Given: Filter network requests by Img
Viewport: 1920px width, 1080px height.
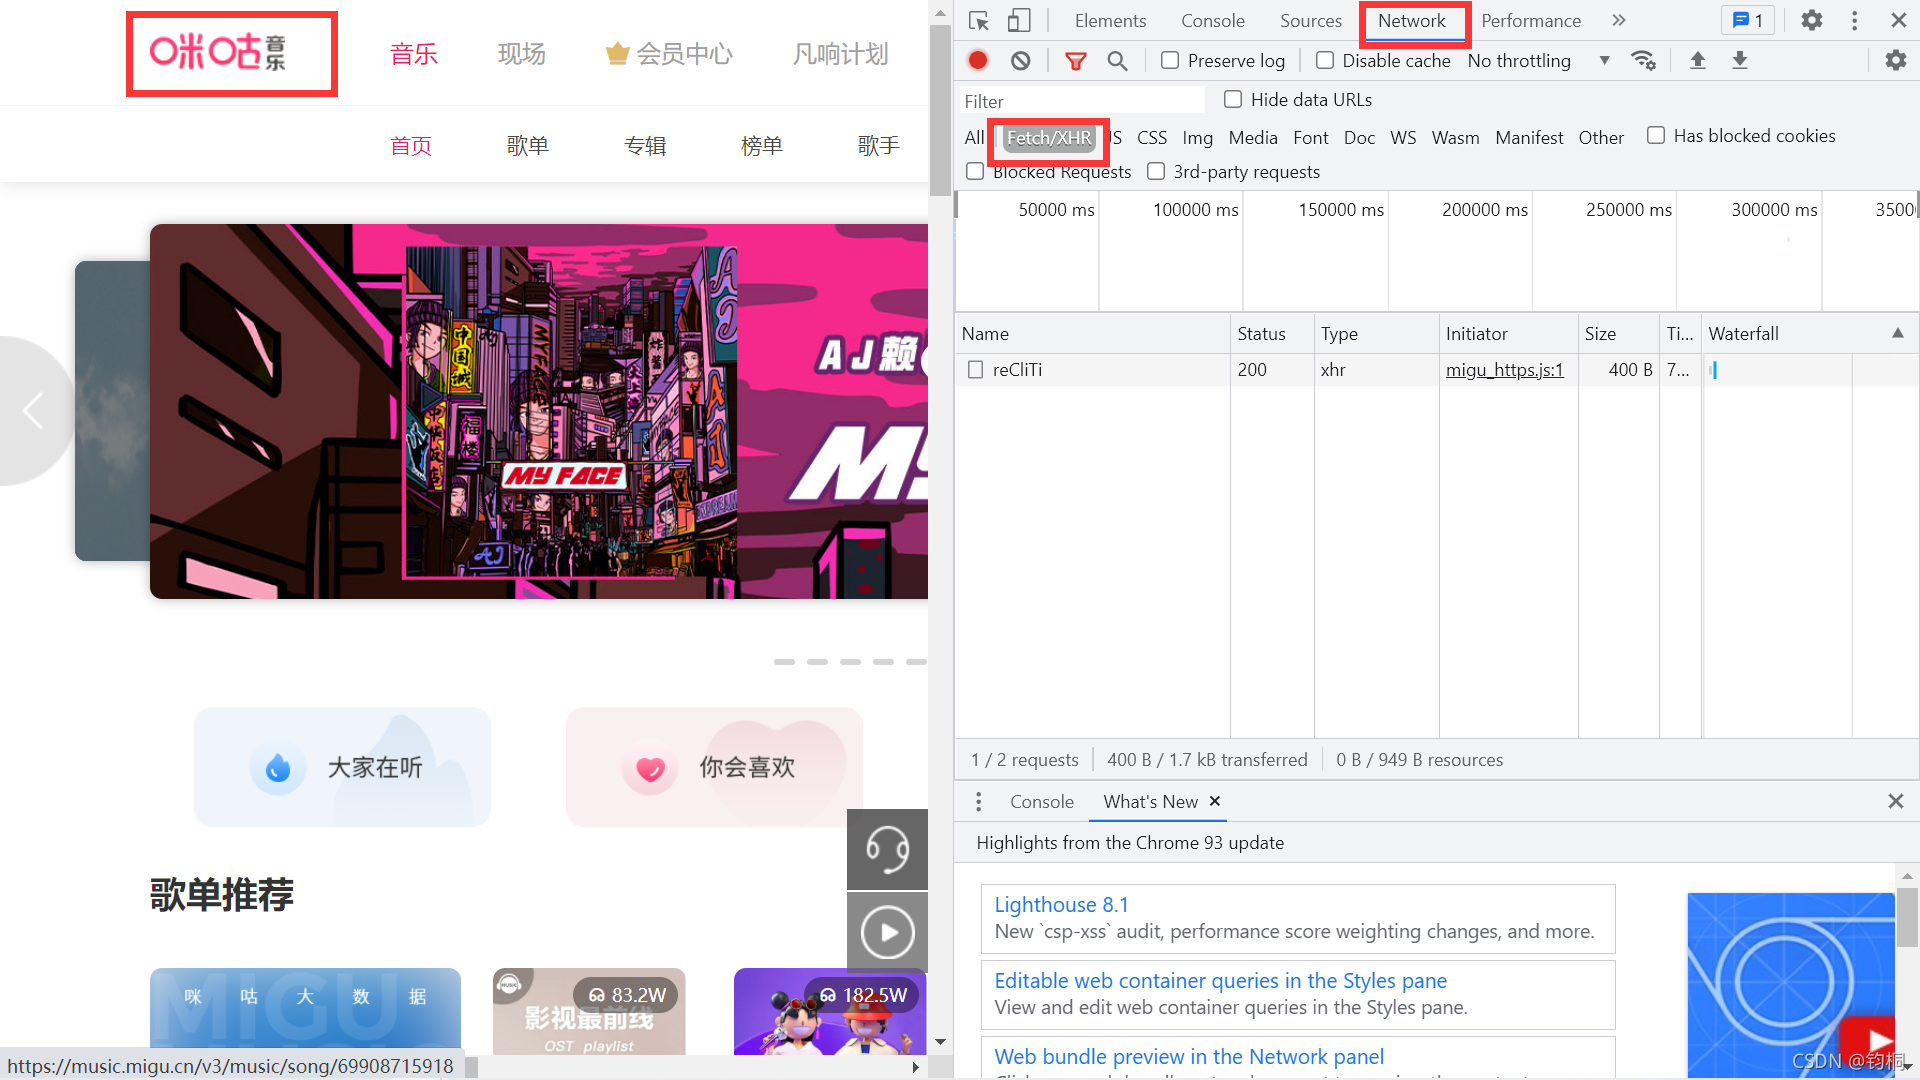Looking at the screenshot, I should 1197,138.
